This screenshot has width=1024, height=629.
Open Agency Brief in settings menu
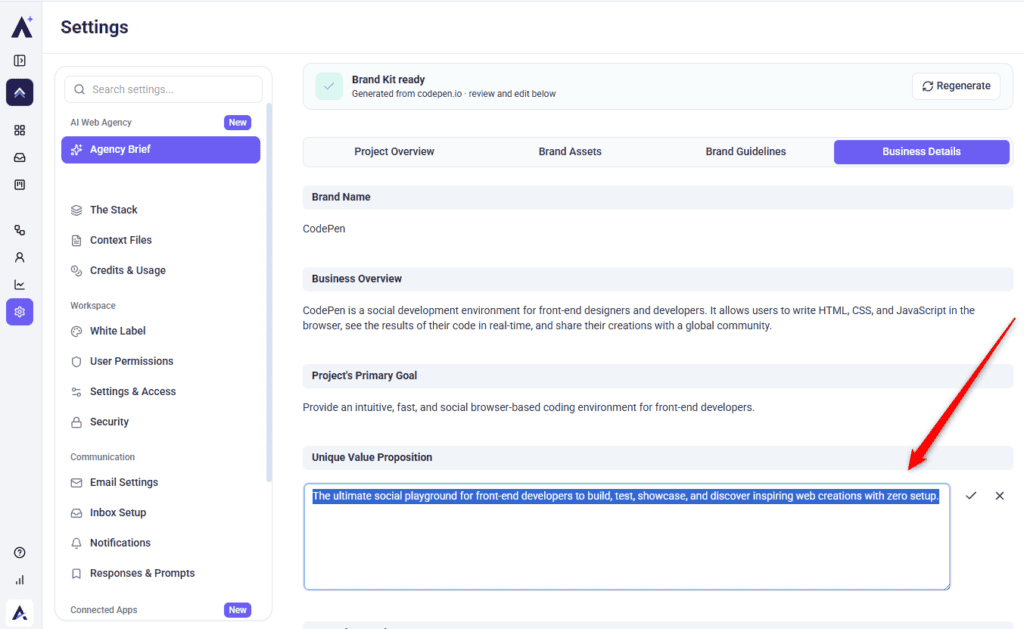click(161, 150)
